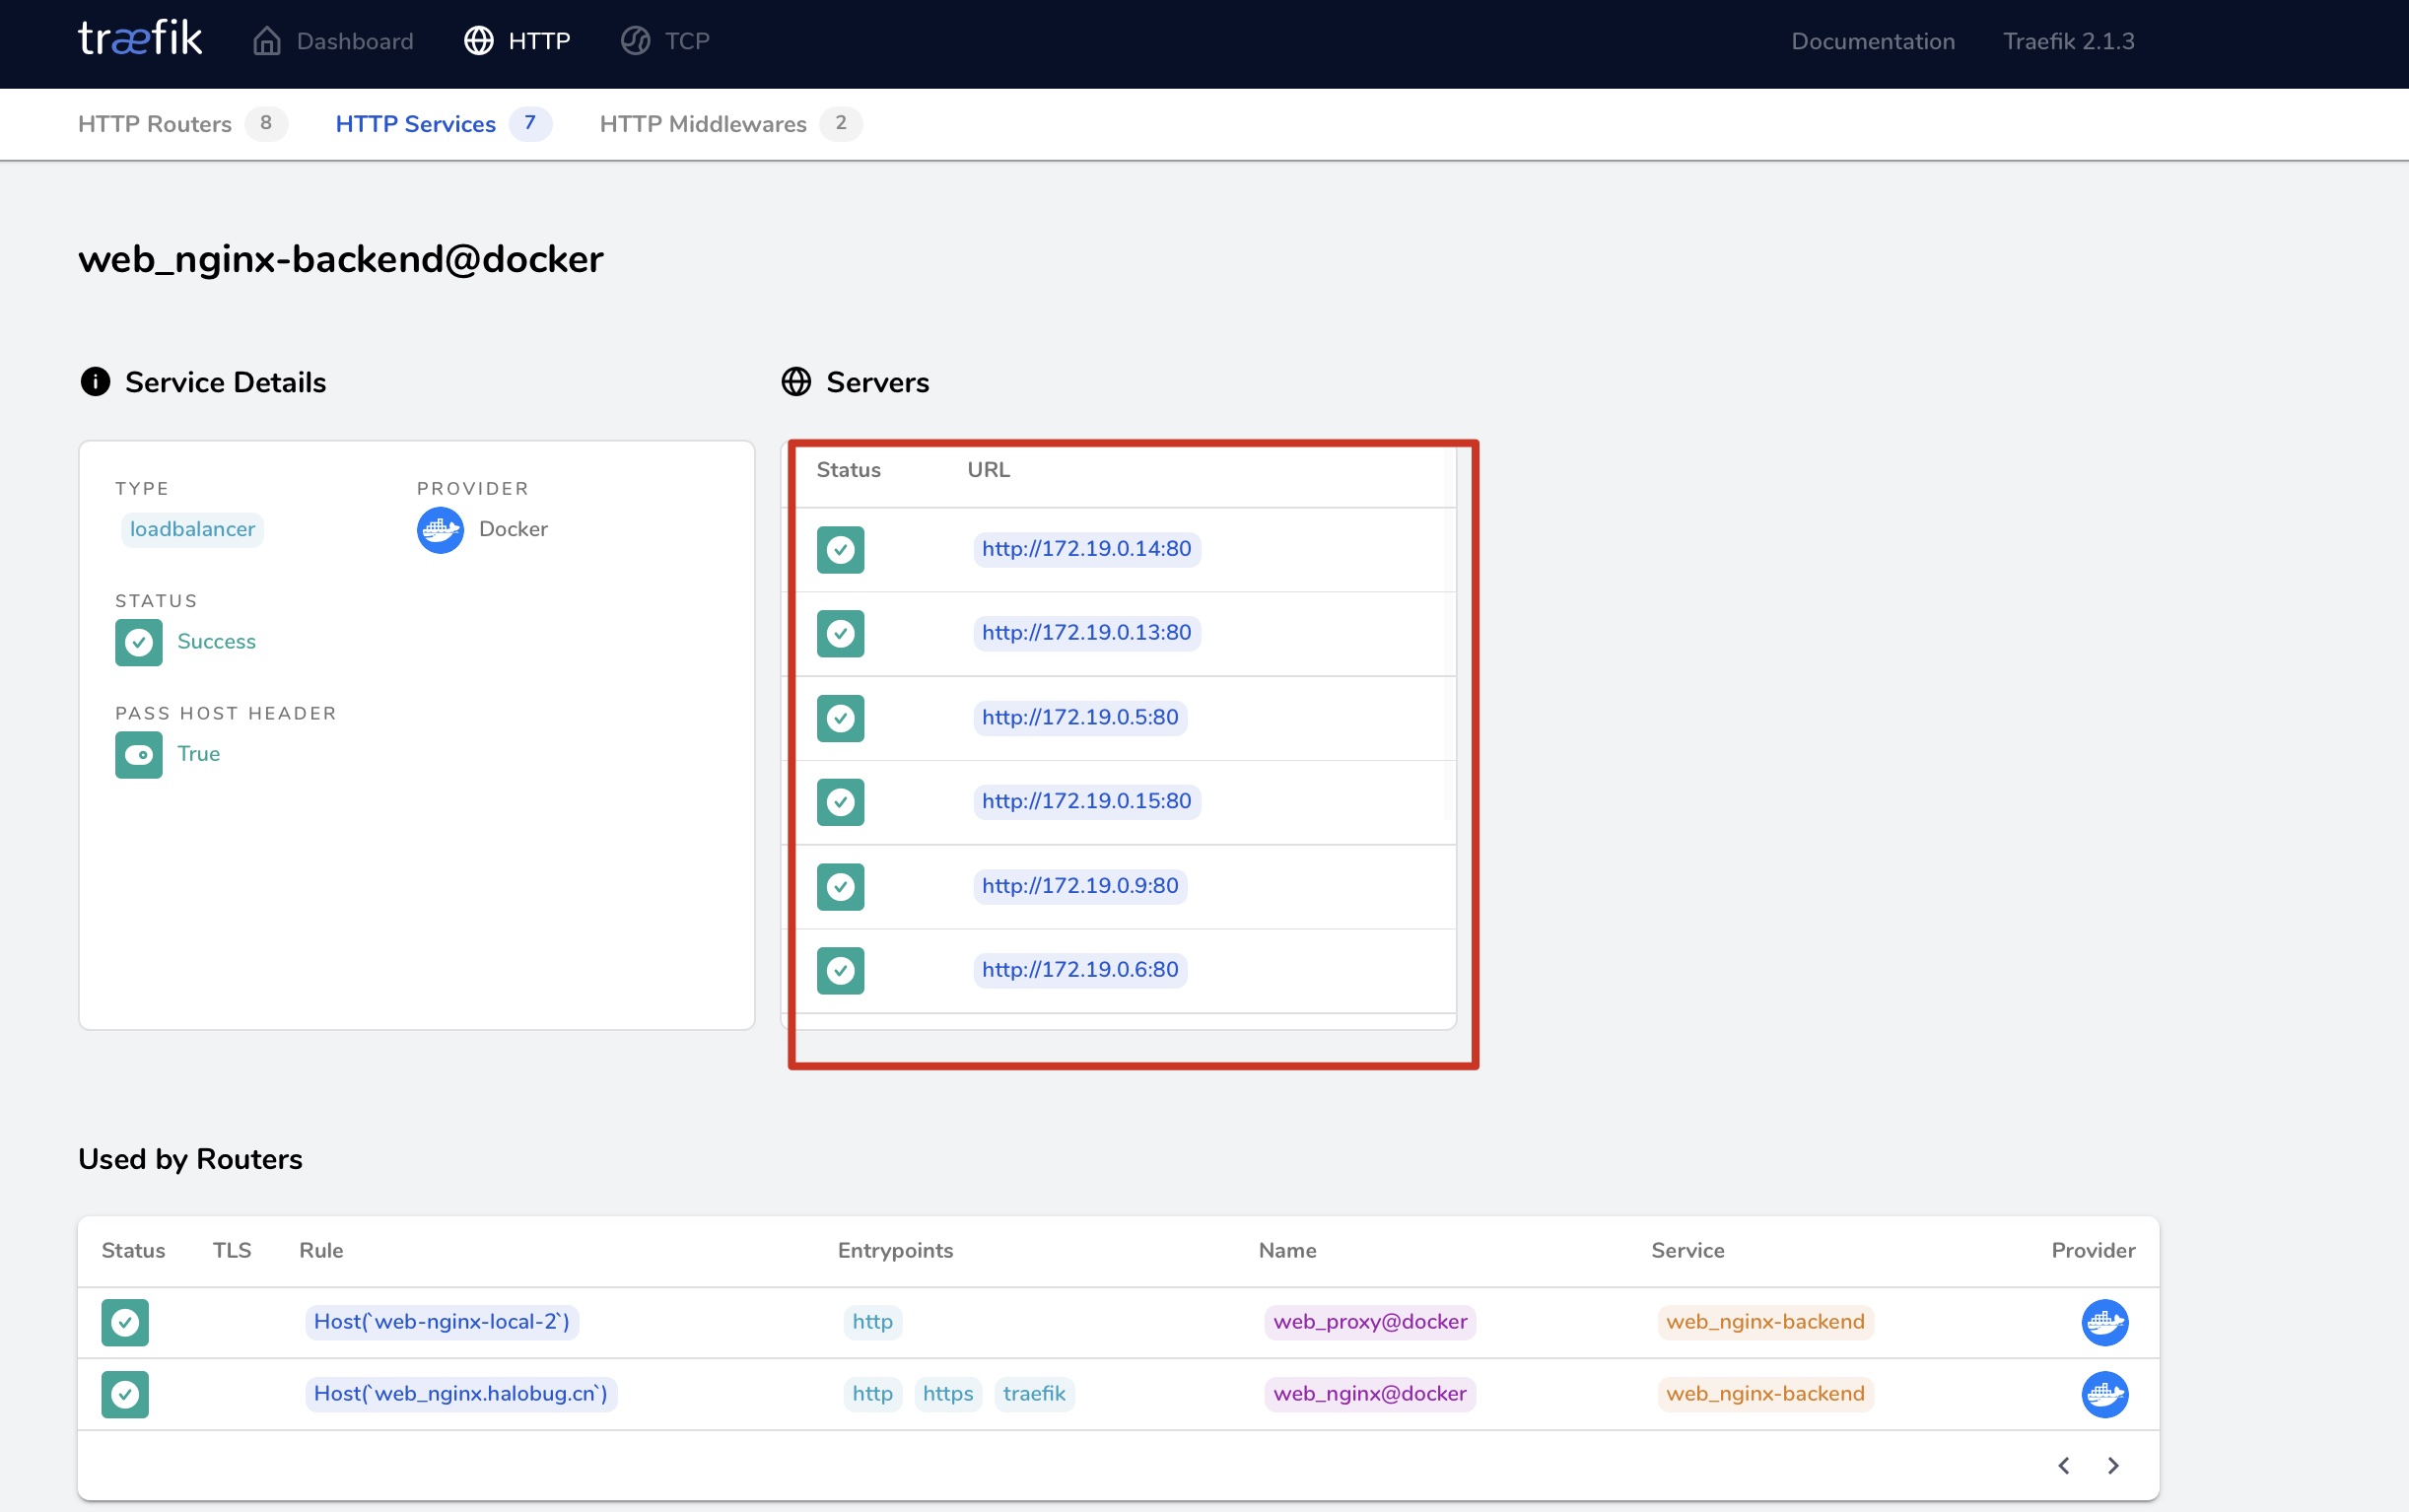2409x1512 pixels.
Task: Click the Dashboard home icon
Action: pyautogui.click(x=267, y=41)
